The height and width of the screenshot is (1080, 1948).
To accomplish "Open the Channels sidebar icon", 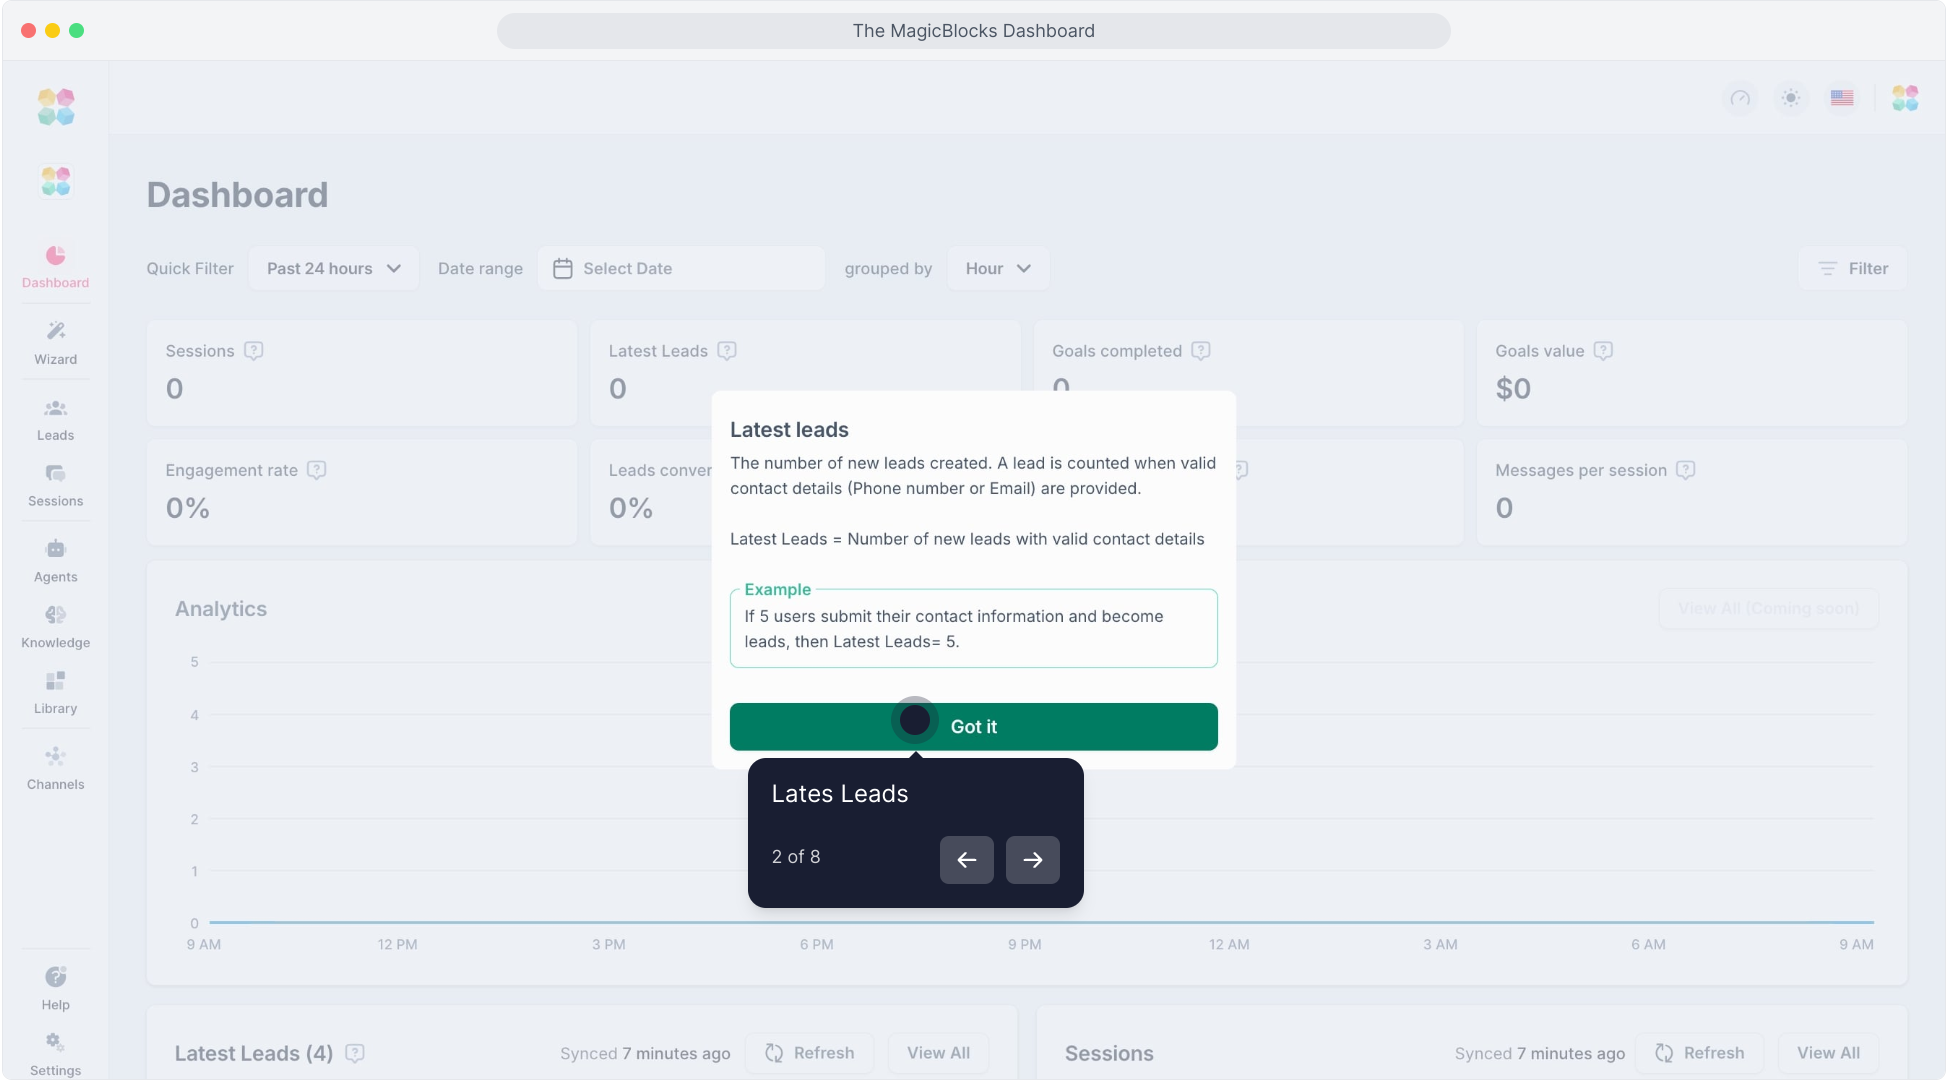I will [55, 768].
